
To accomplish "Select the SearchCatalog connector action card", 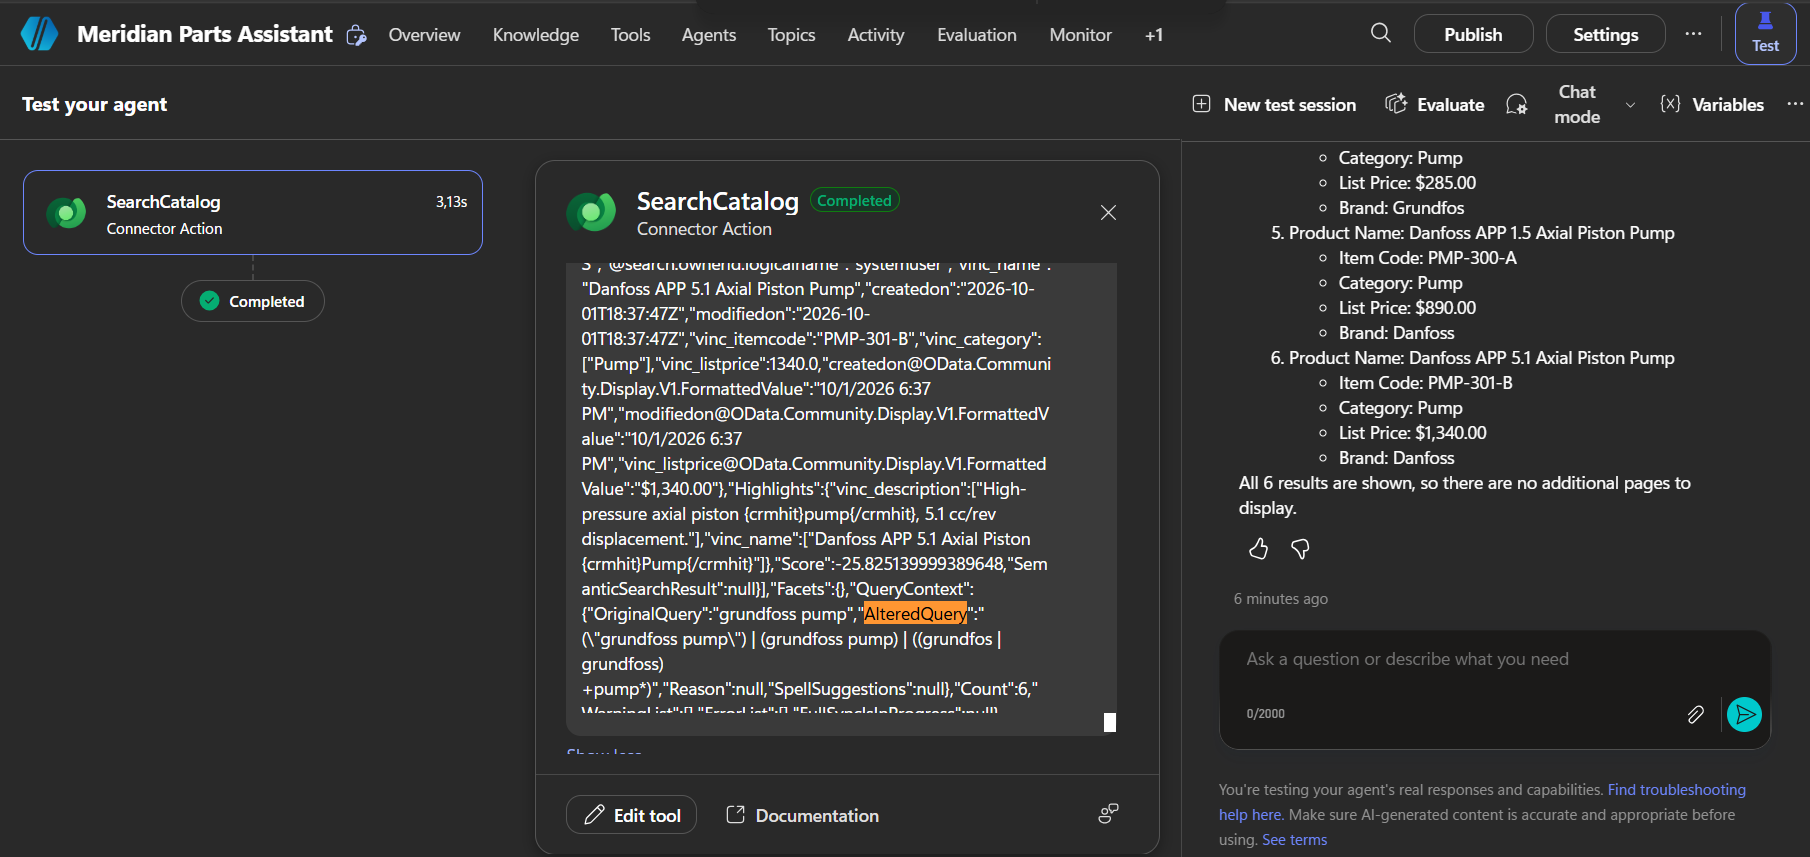I will tap(253, 213).
